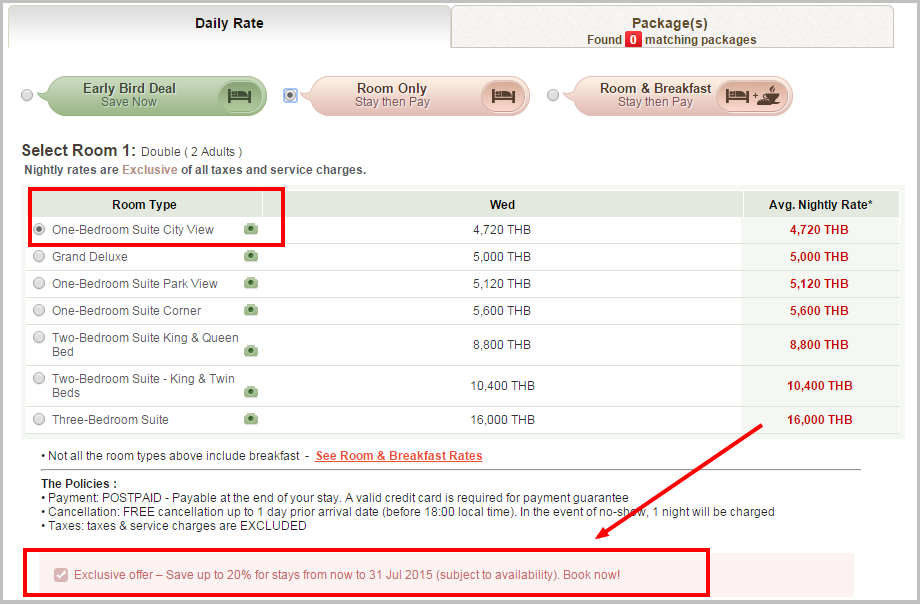
Task: Click bed and breakfast icon on Room & Breakfast
Action: click(x=752, y=96)
